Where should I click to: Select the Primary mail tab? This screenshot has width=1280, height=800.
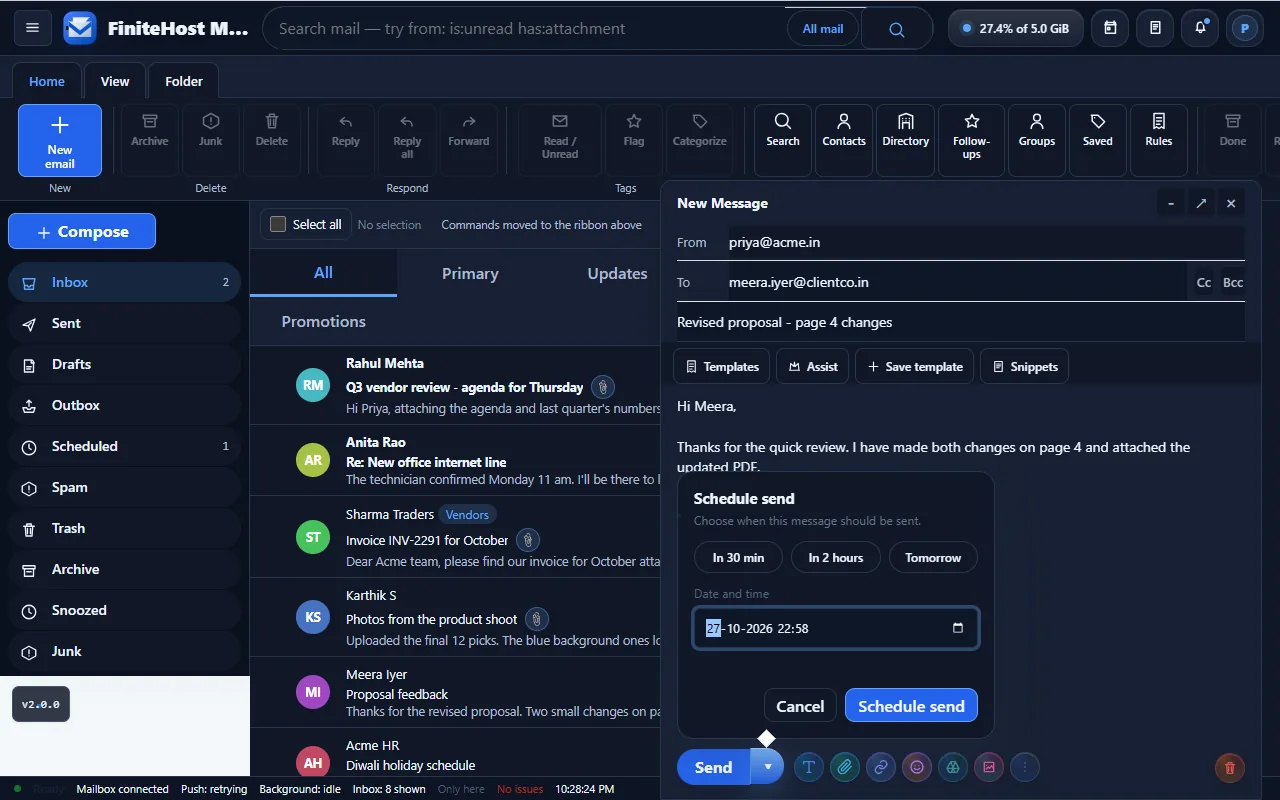pyautogui.click(x=470, y=273)
